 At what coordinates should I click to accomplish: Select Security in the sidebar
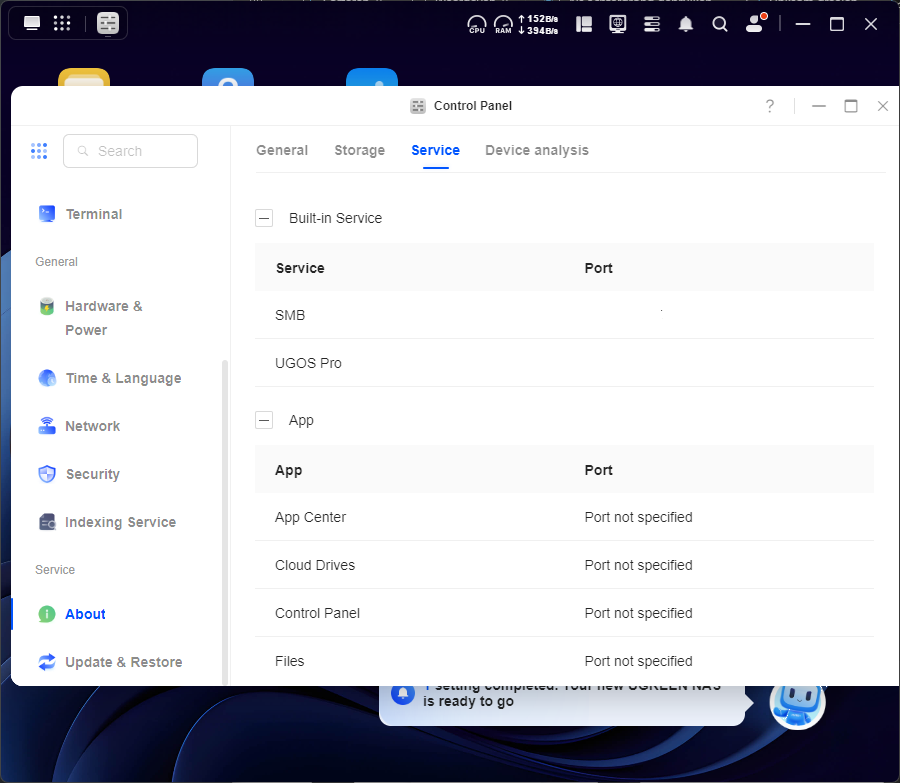92,474
